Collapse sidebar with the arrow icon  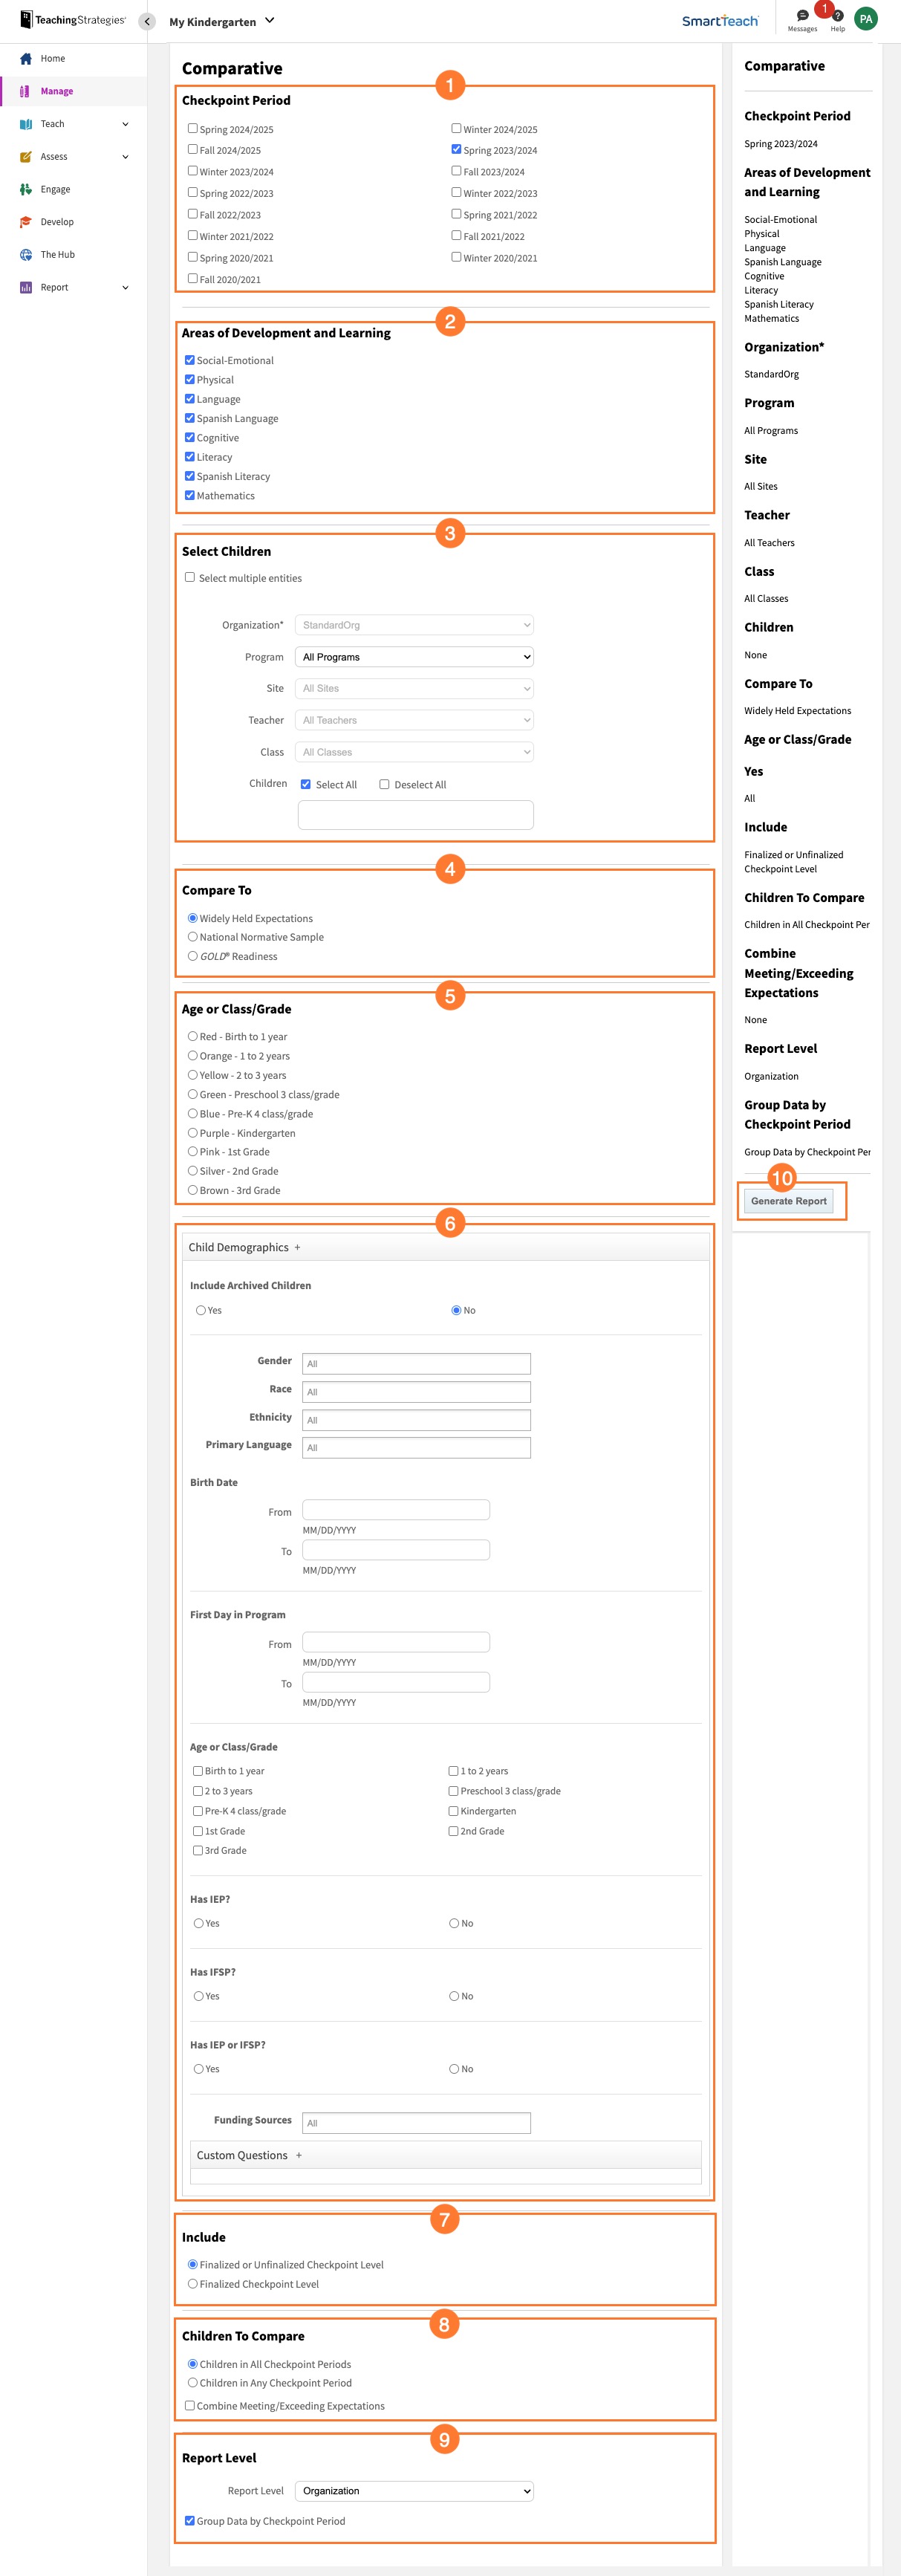147,21
